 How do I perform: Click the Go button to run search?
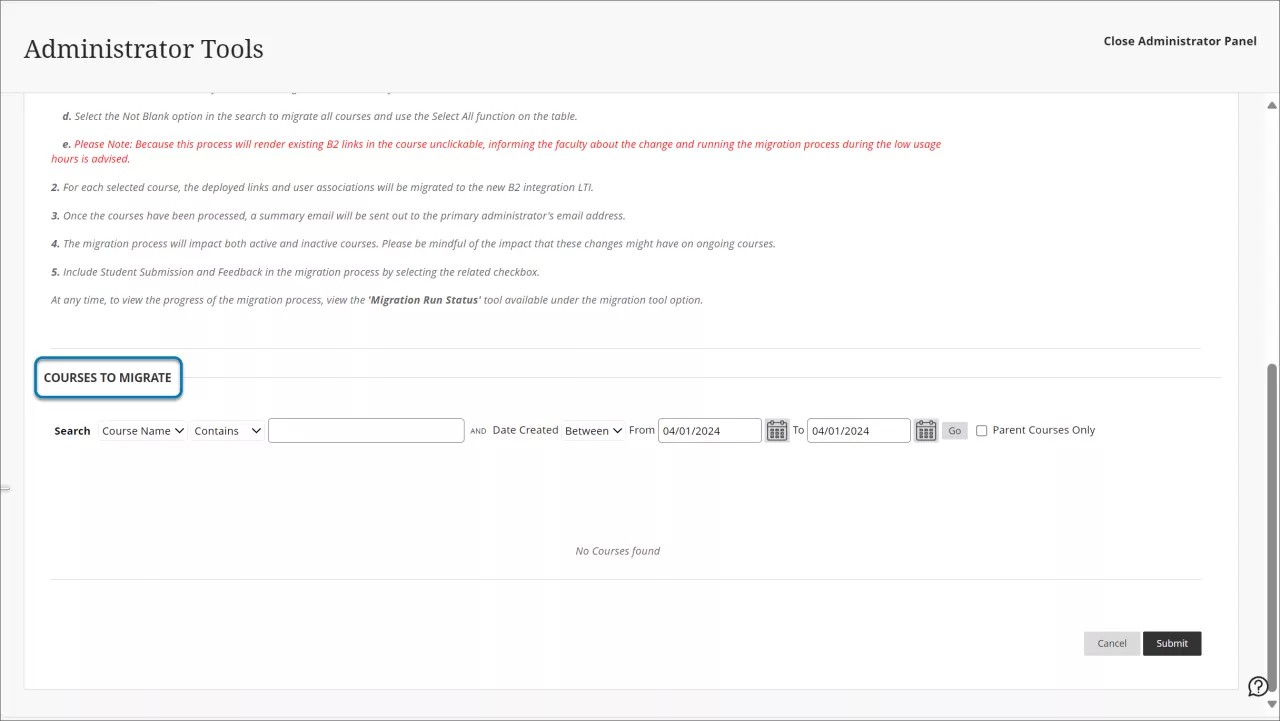[954, 430]
